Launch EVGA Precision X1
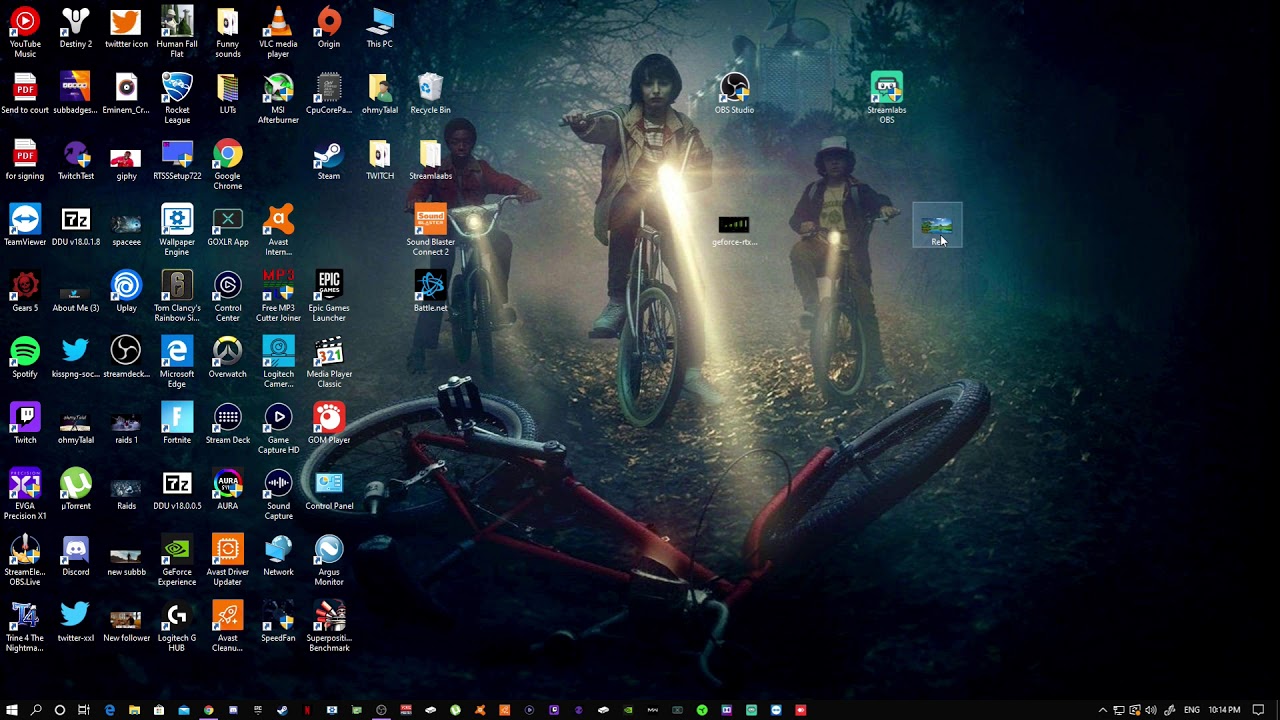The image size is (1280, 720). coord(25,494)
